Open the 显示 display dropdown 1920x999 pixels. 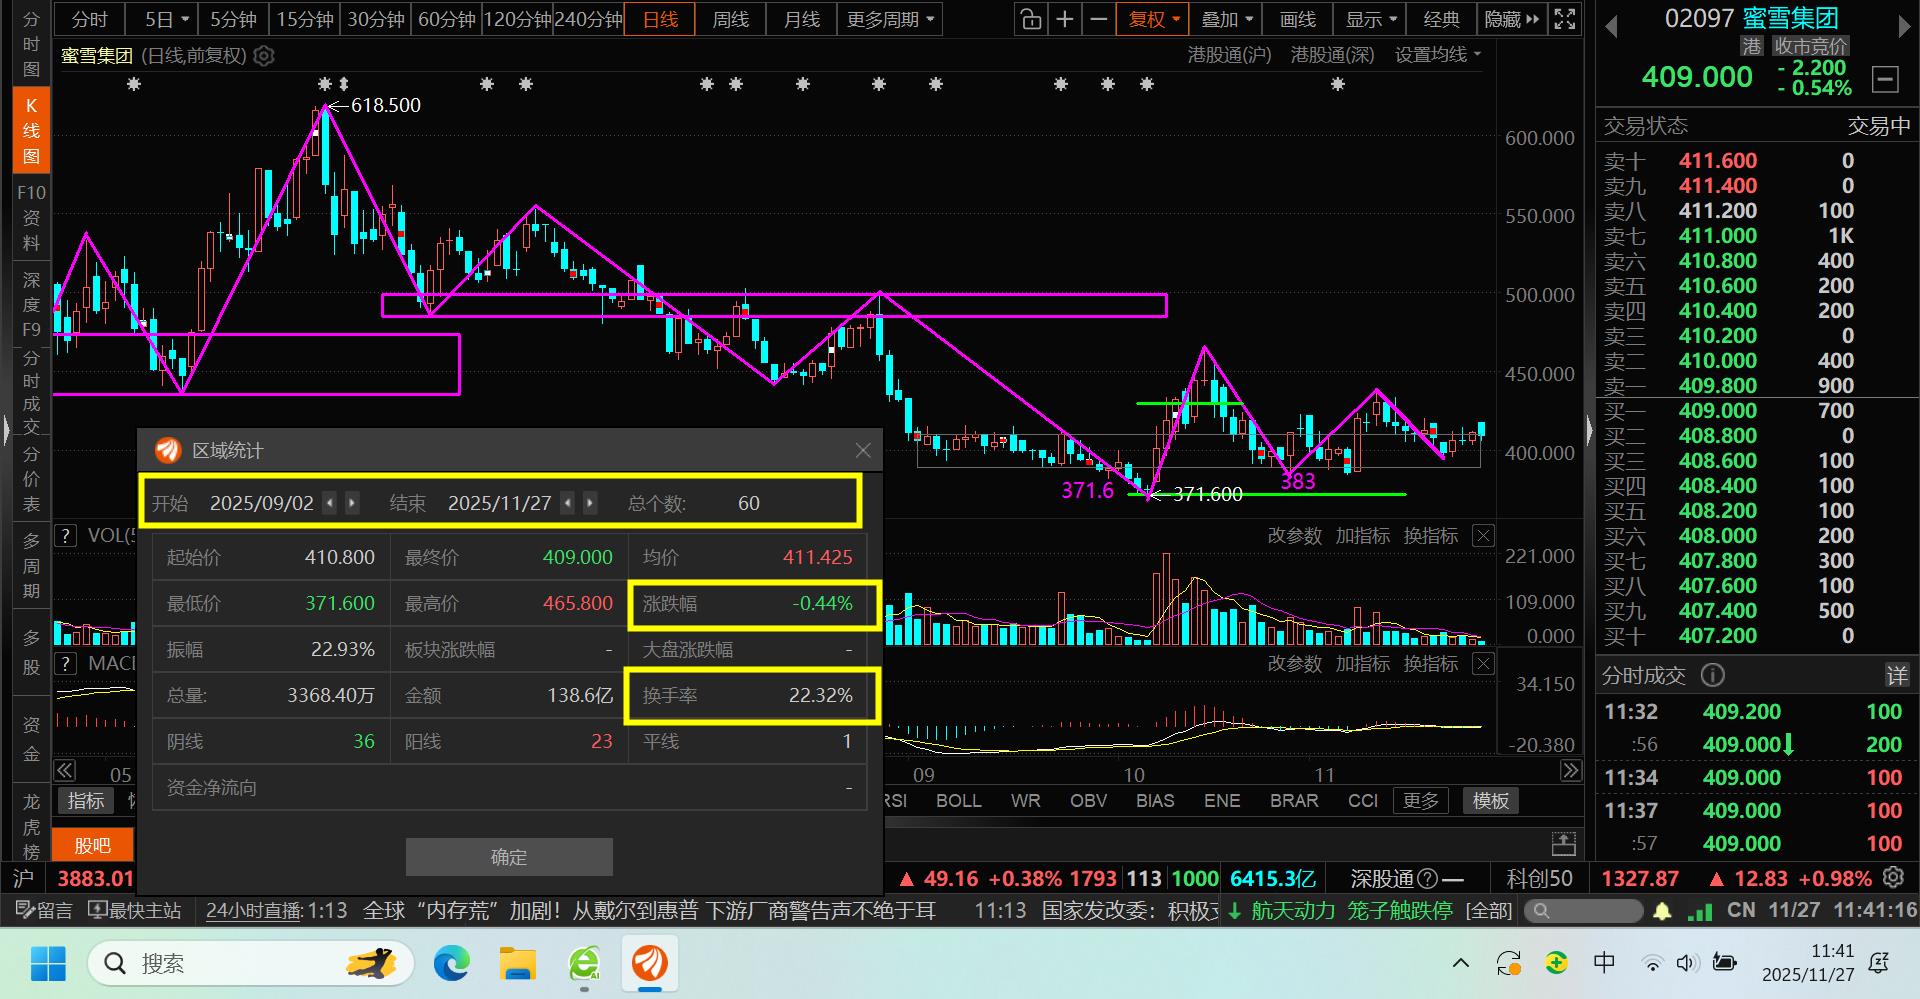point(1370,19)
